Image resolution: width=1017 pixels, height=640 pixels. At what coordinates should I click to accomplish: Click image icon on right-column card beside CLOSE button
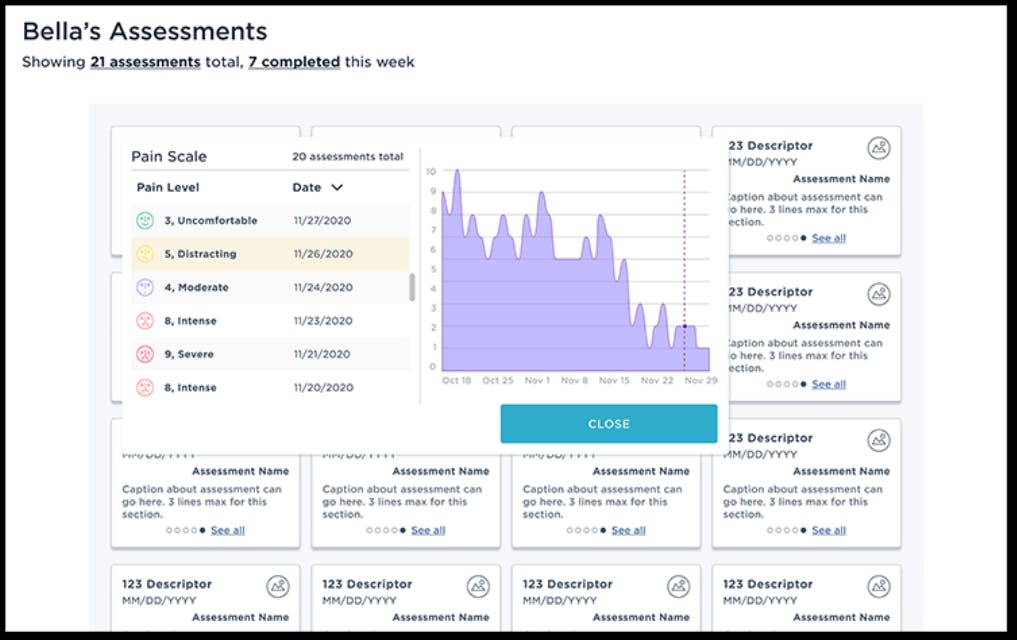pos(879,441)
